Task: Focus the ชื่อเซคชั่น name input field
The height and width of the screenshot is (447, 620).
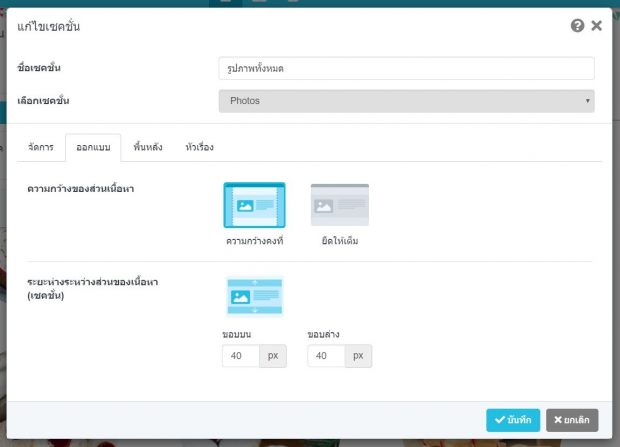Action: [406, 68]
